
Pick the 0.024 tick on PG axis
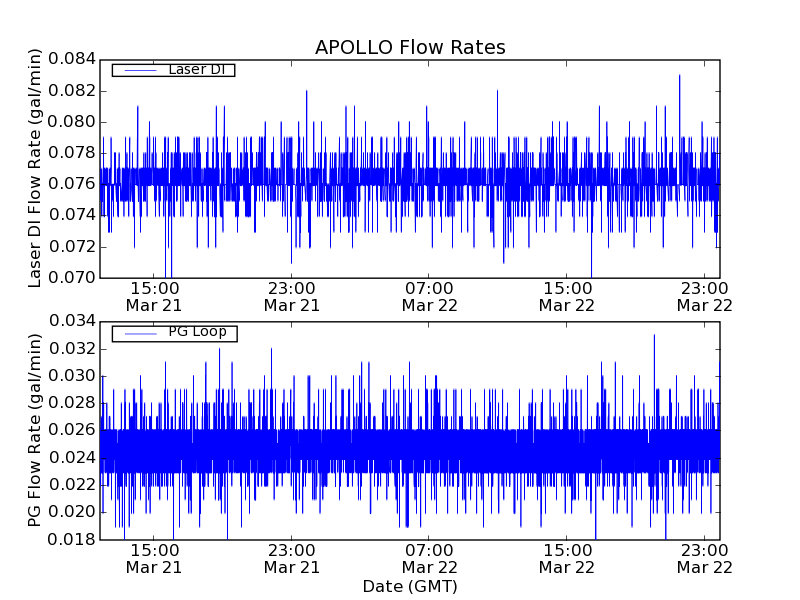click(x=72, y=458)
